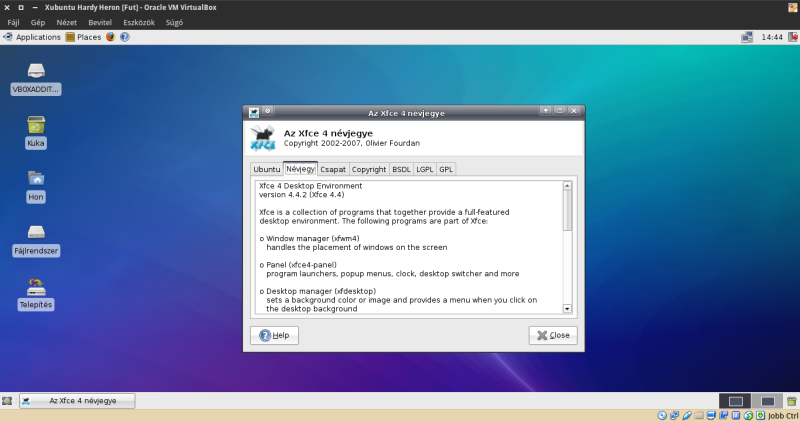The image size is (800, 422).
Task: Click the stick button in dialog titlebar
Action: [268, 111]
